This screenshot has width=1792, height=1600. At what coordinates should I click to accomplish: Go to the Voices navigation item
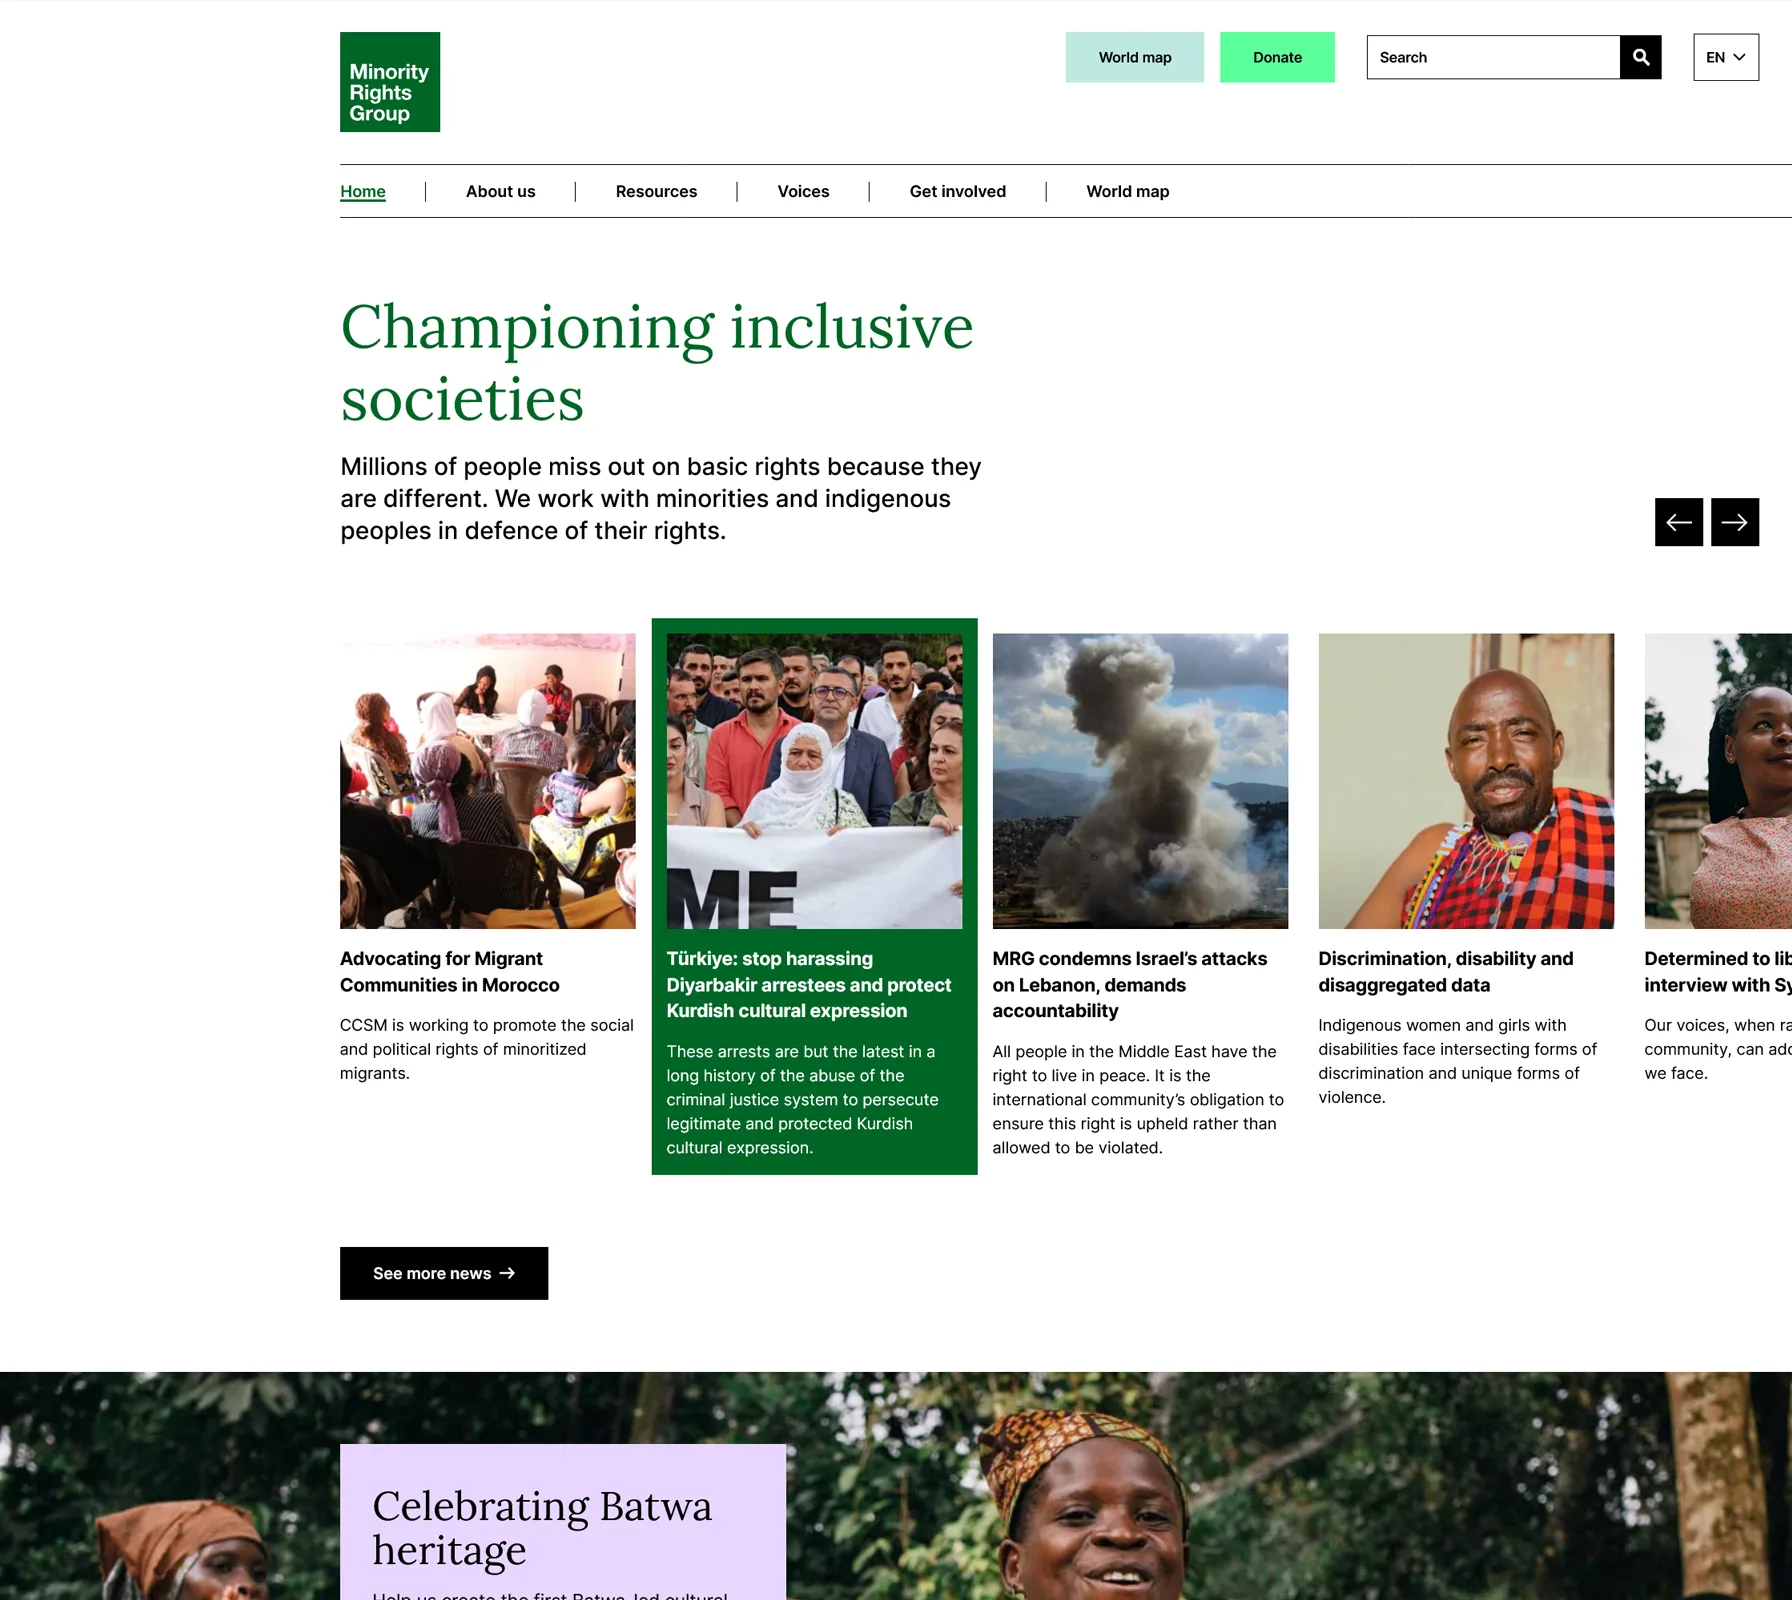[x=804, y=191]
